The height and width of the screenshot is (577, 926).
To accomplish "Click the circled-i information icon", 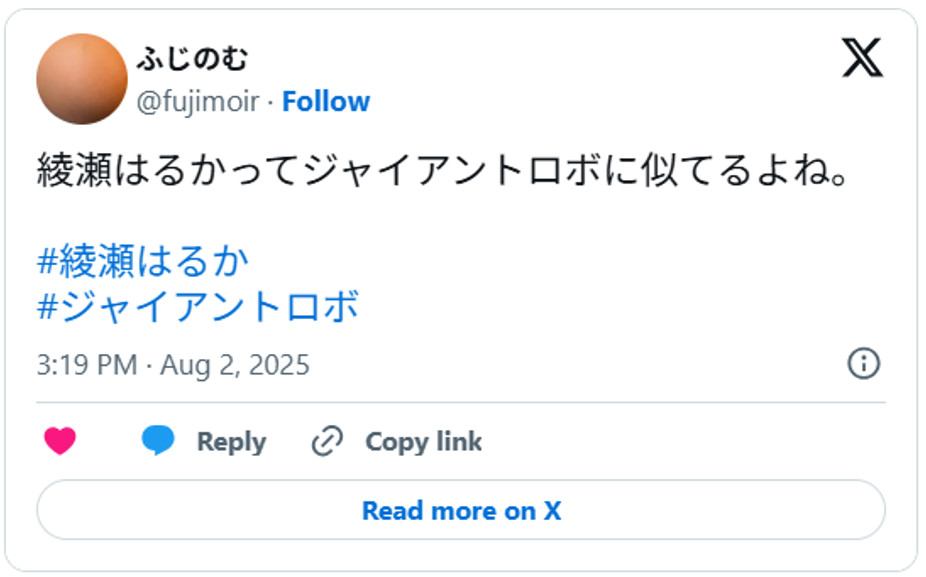I will (x=866, y=364).
